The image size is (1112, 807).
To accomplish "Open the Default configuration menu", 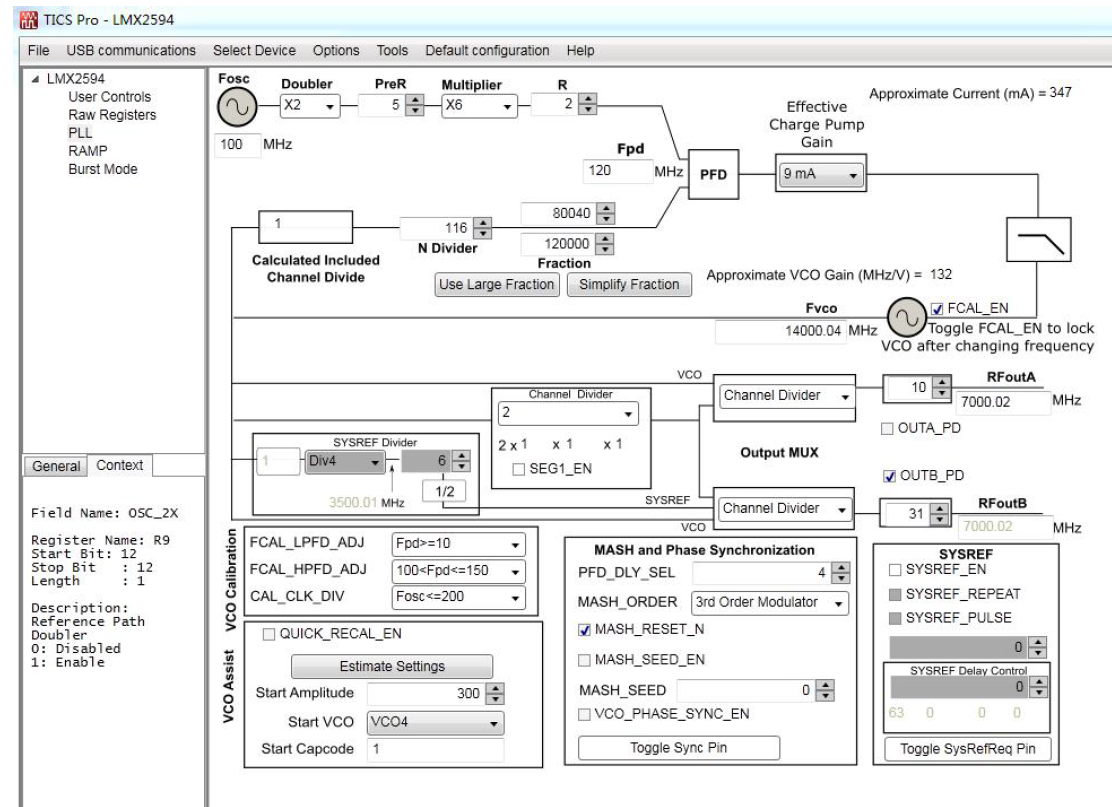I will point(487,50).
